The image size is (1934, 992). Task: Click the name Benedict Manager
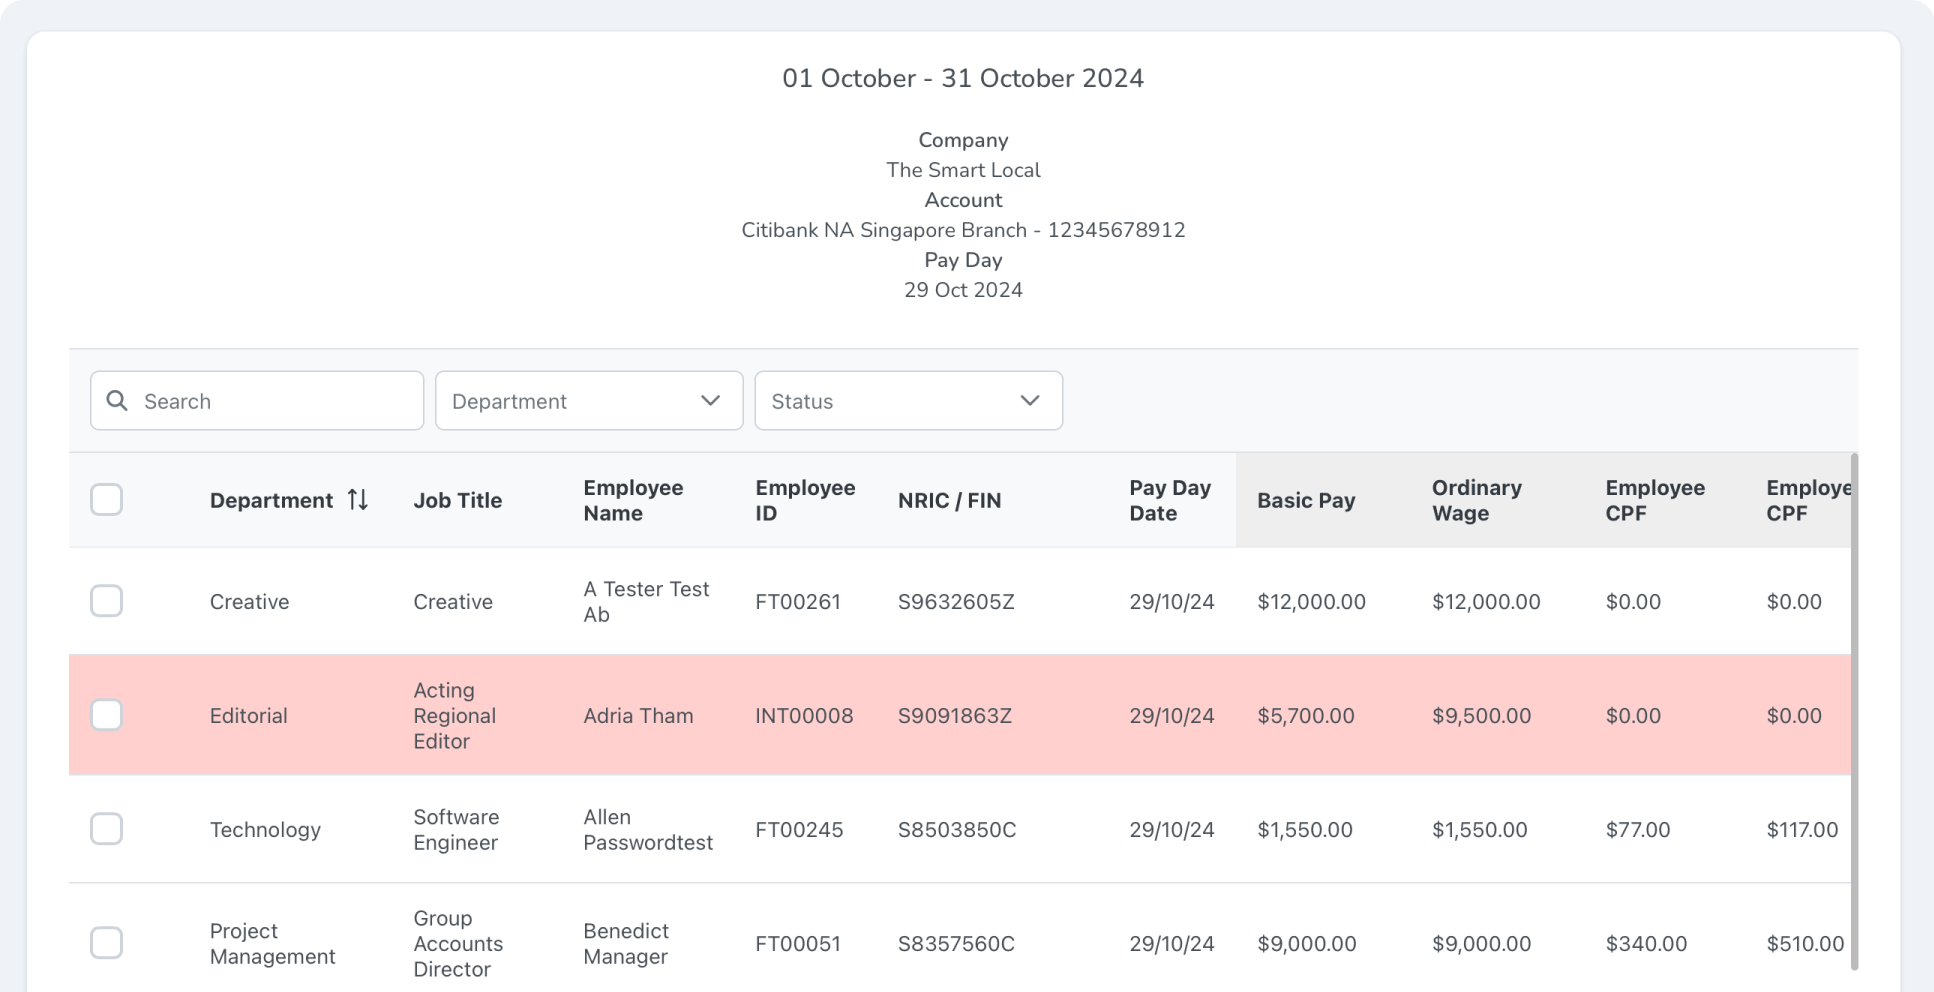pyautogui.click(x=626, y=944)
